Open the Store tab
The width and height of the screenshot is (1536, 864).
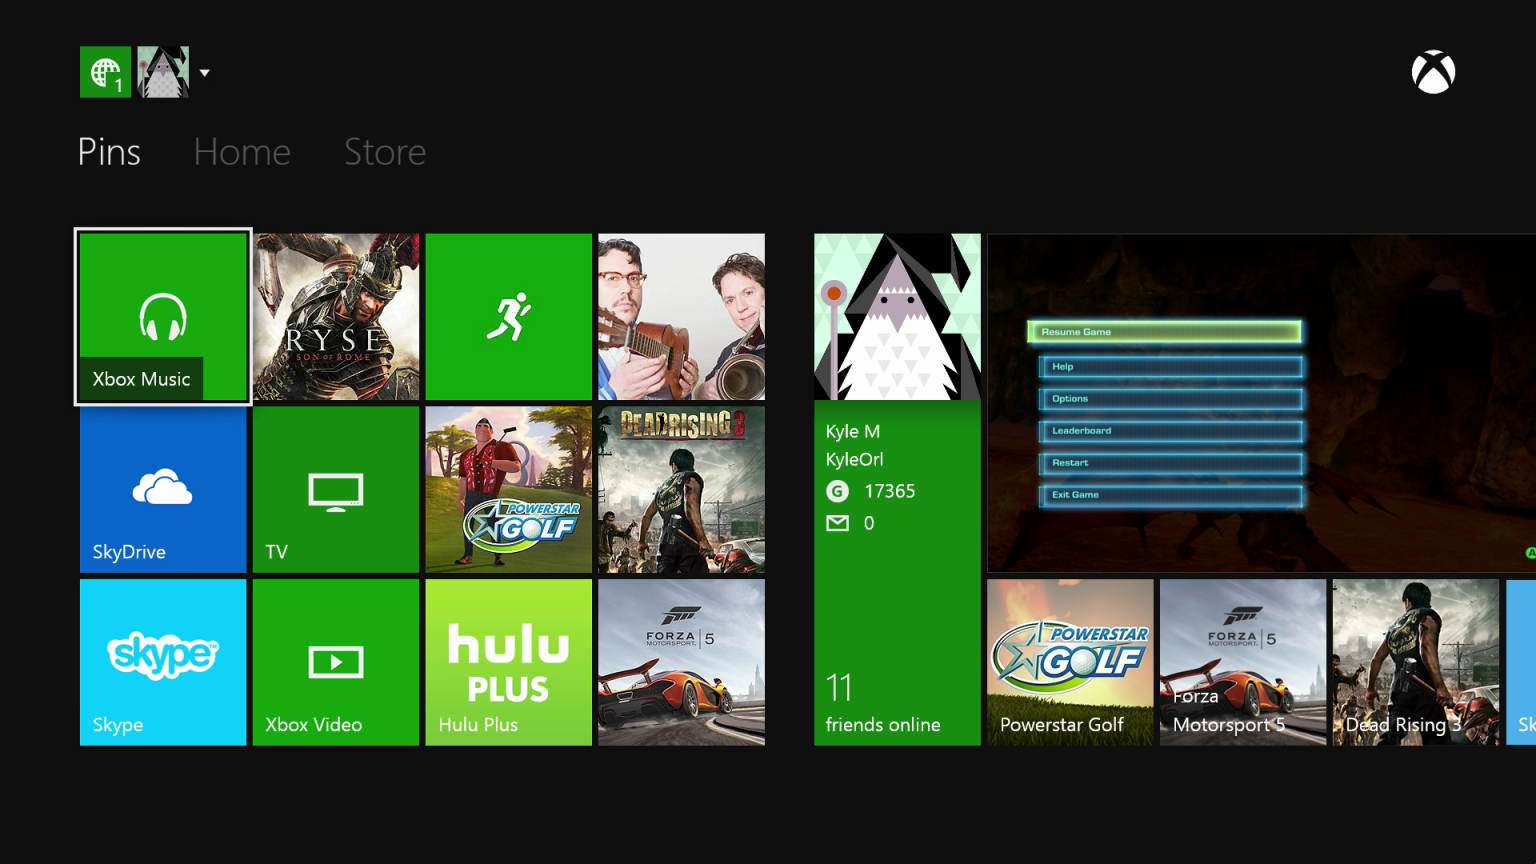[x=385, y=152]
